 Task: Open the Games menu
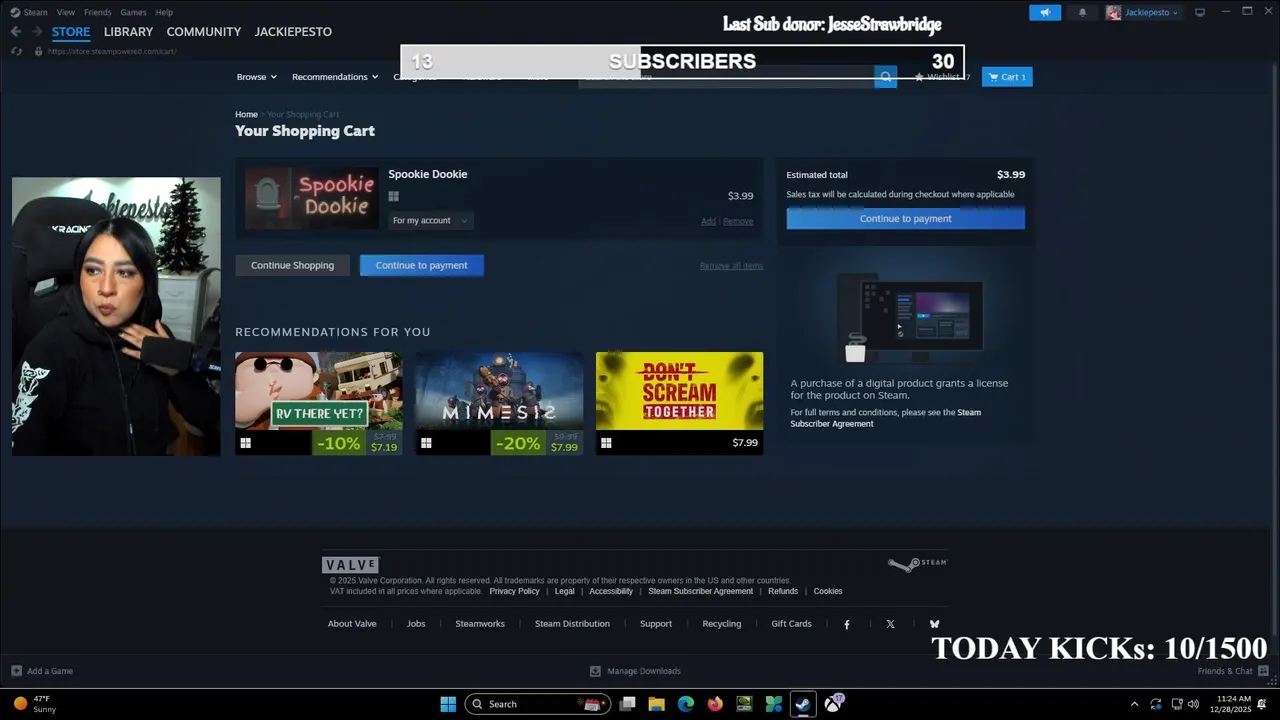[x=133, y=12]
